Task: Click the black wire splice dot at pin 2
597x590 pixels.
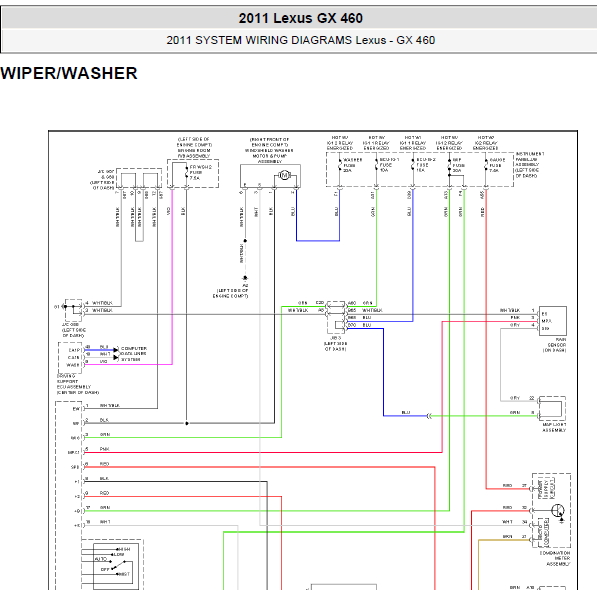Action: coord(187,423)
